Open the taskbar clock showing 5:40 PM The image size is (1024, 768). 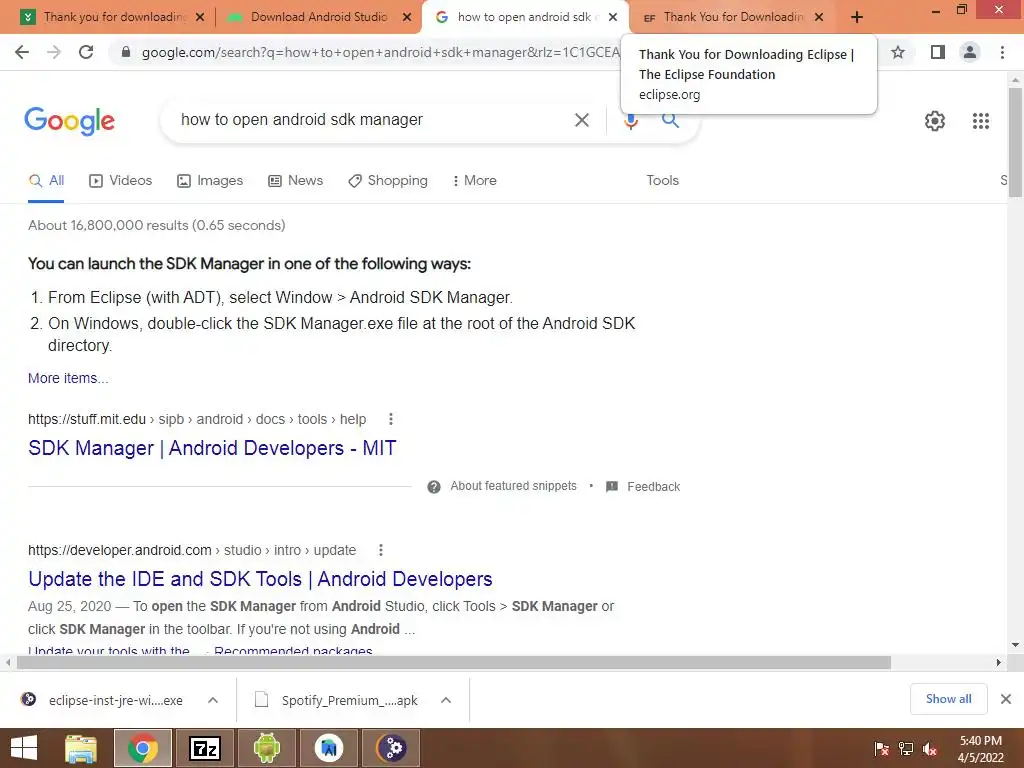980,749
